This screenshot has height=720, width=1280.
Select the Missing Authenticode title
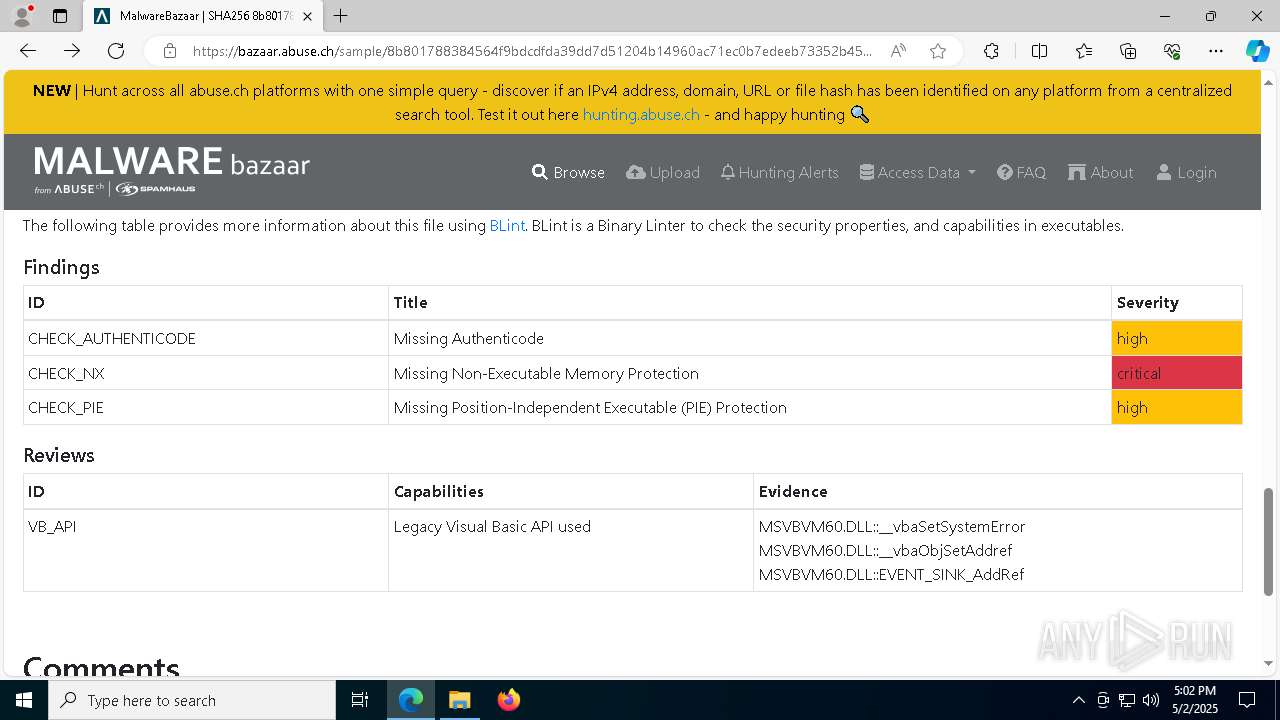click(469, 338)
